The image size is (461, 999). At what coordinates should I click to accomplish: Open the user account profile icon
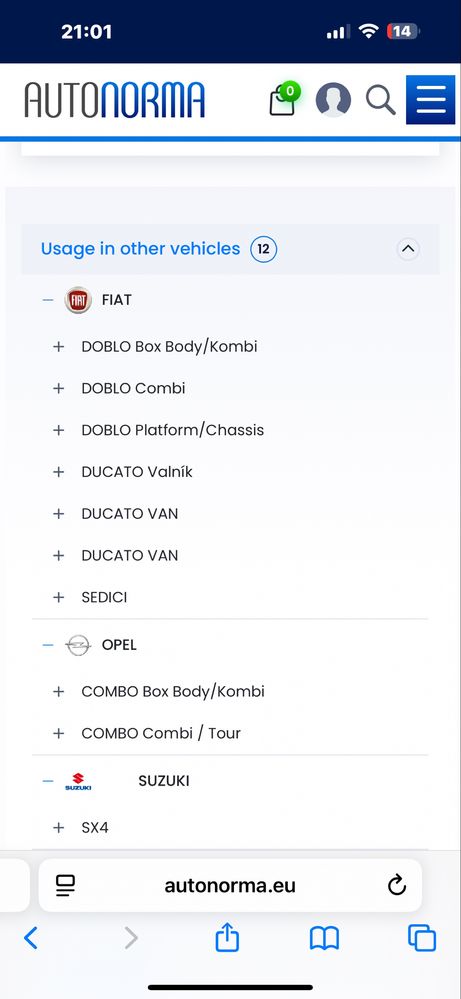[x=334, y=100]
